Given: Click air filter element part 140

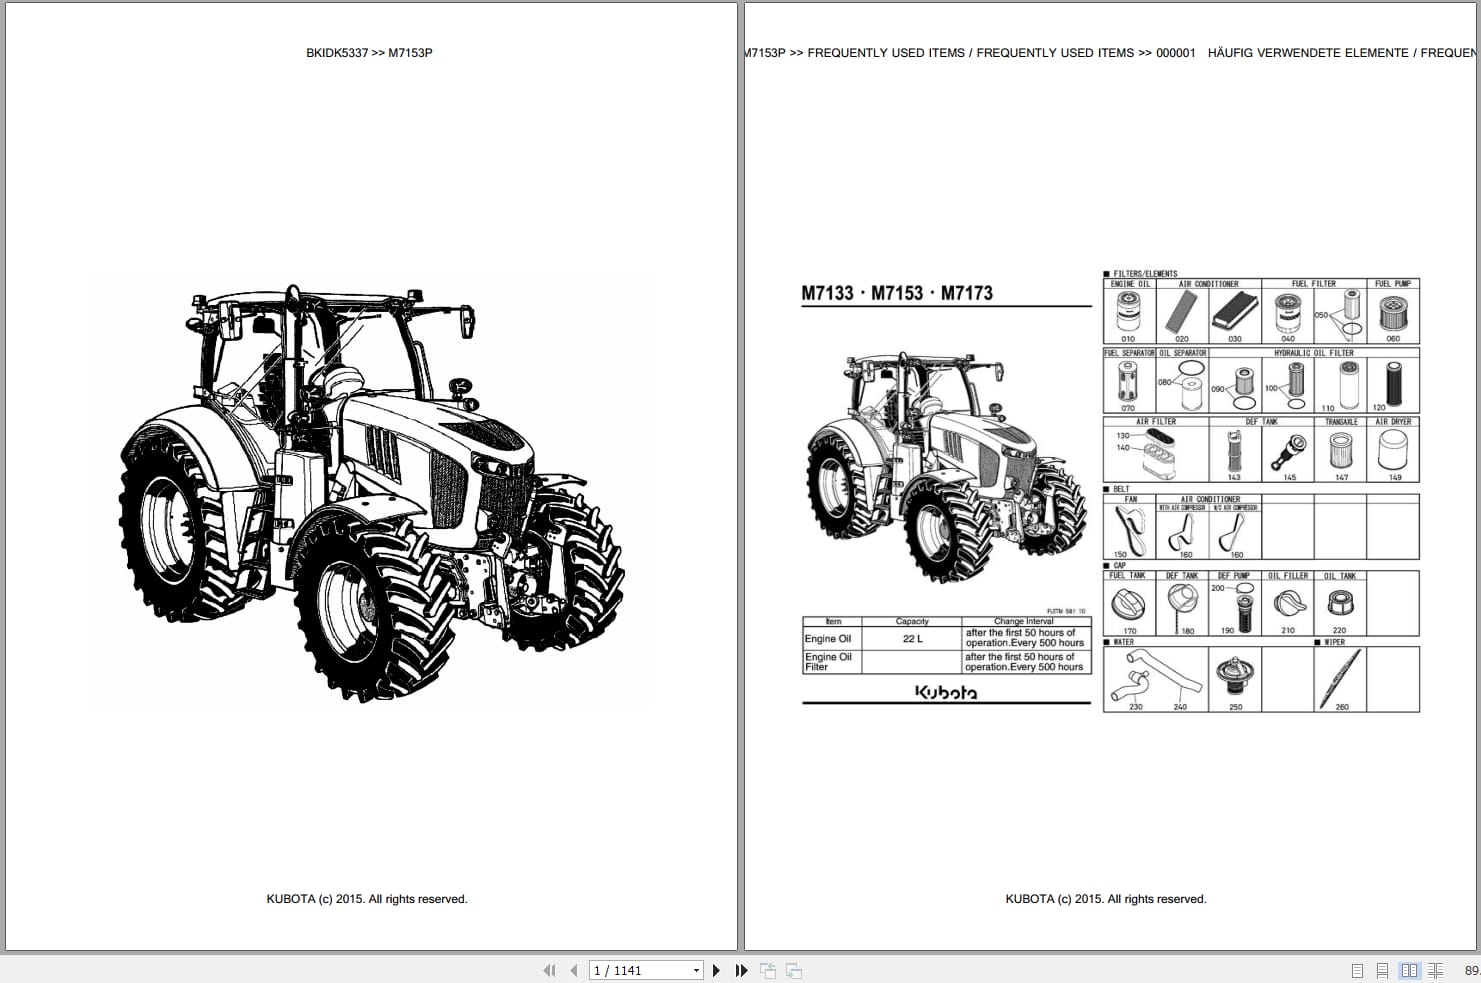Looking at the screenshot, I should [x=1158, y=464].
